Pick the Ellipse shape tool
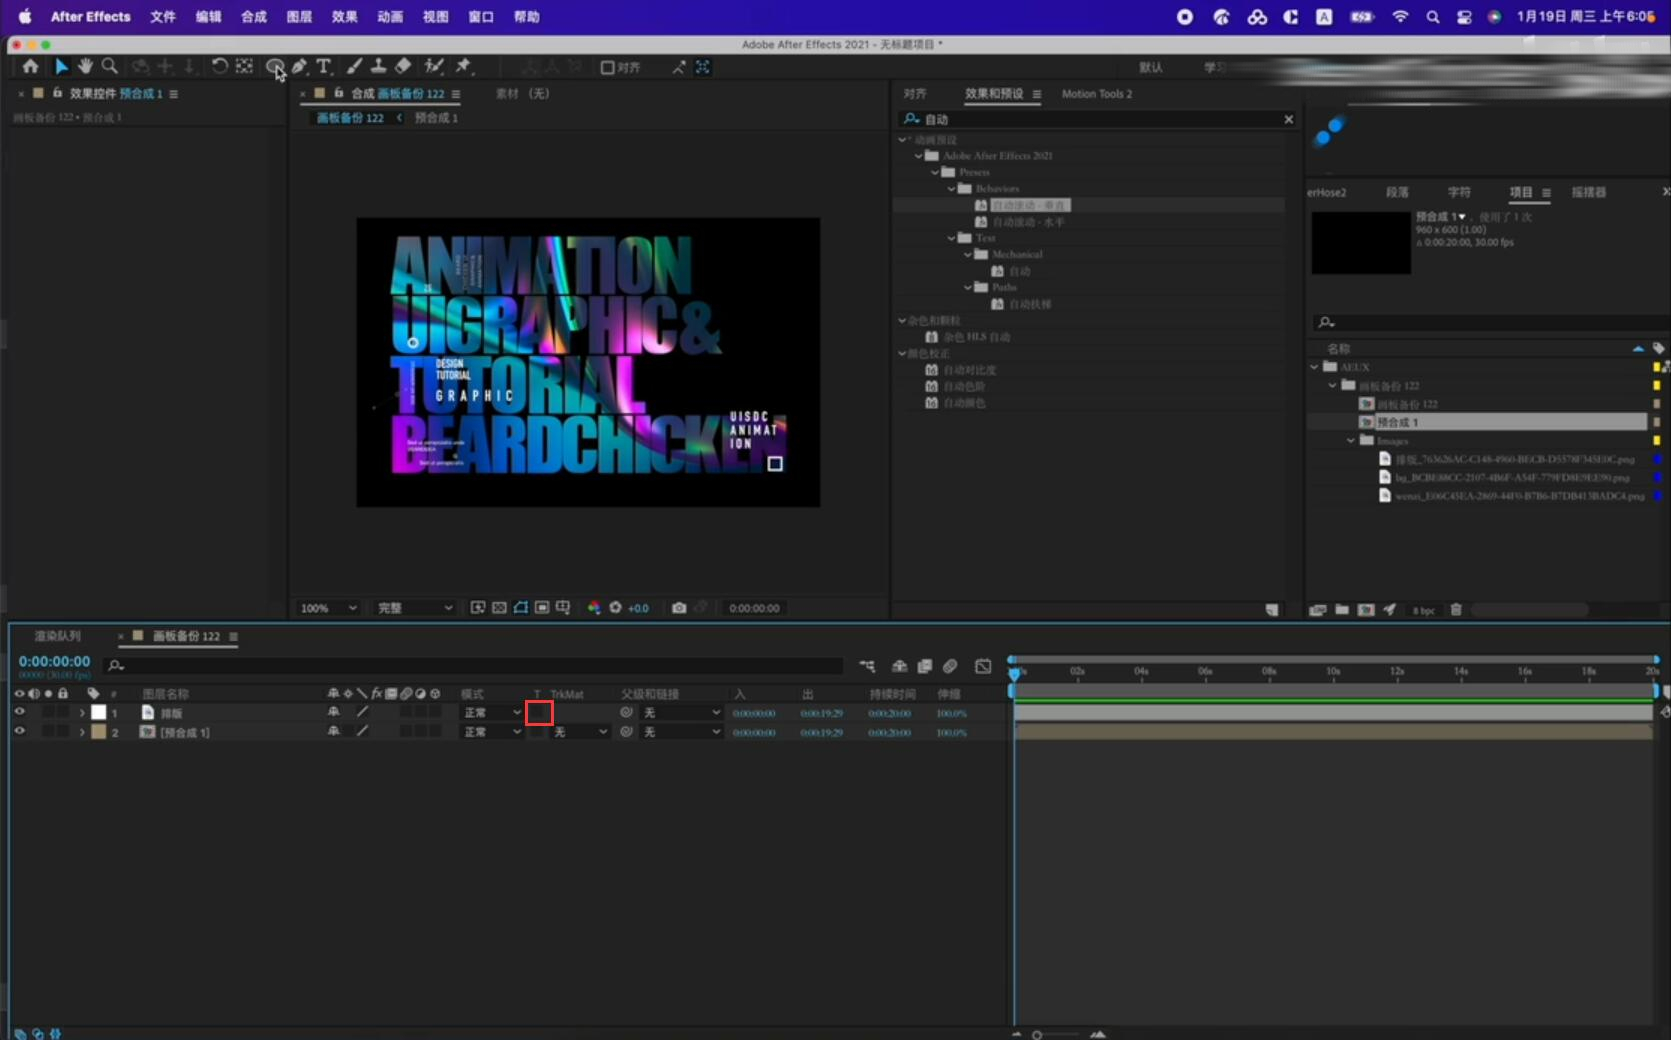Viewport: 1671px width, 1040px height. 274,66
